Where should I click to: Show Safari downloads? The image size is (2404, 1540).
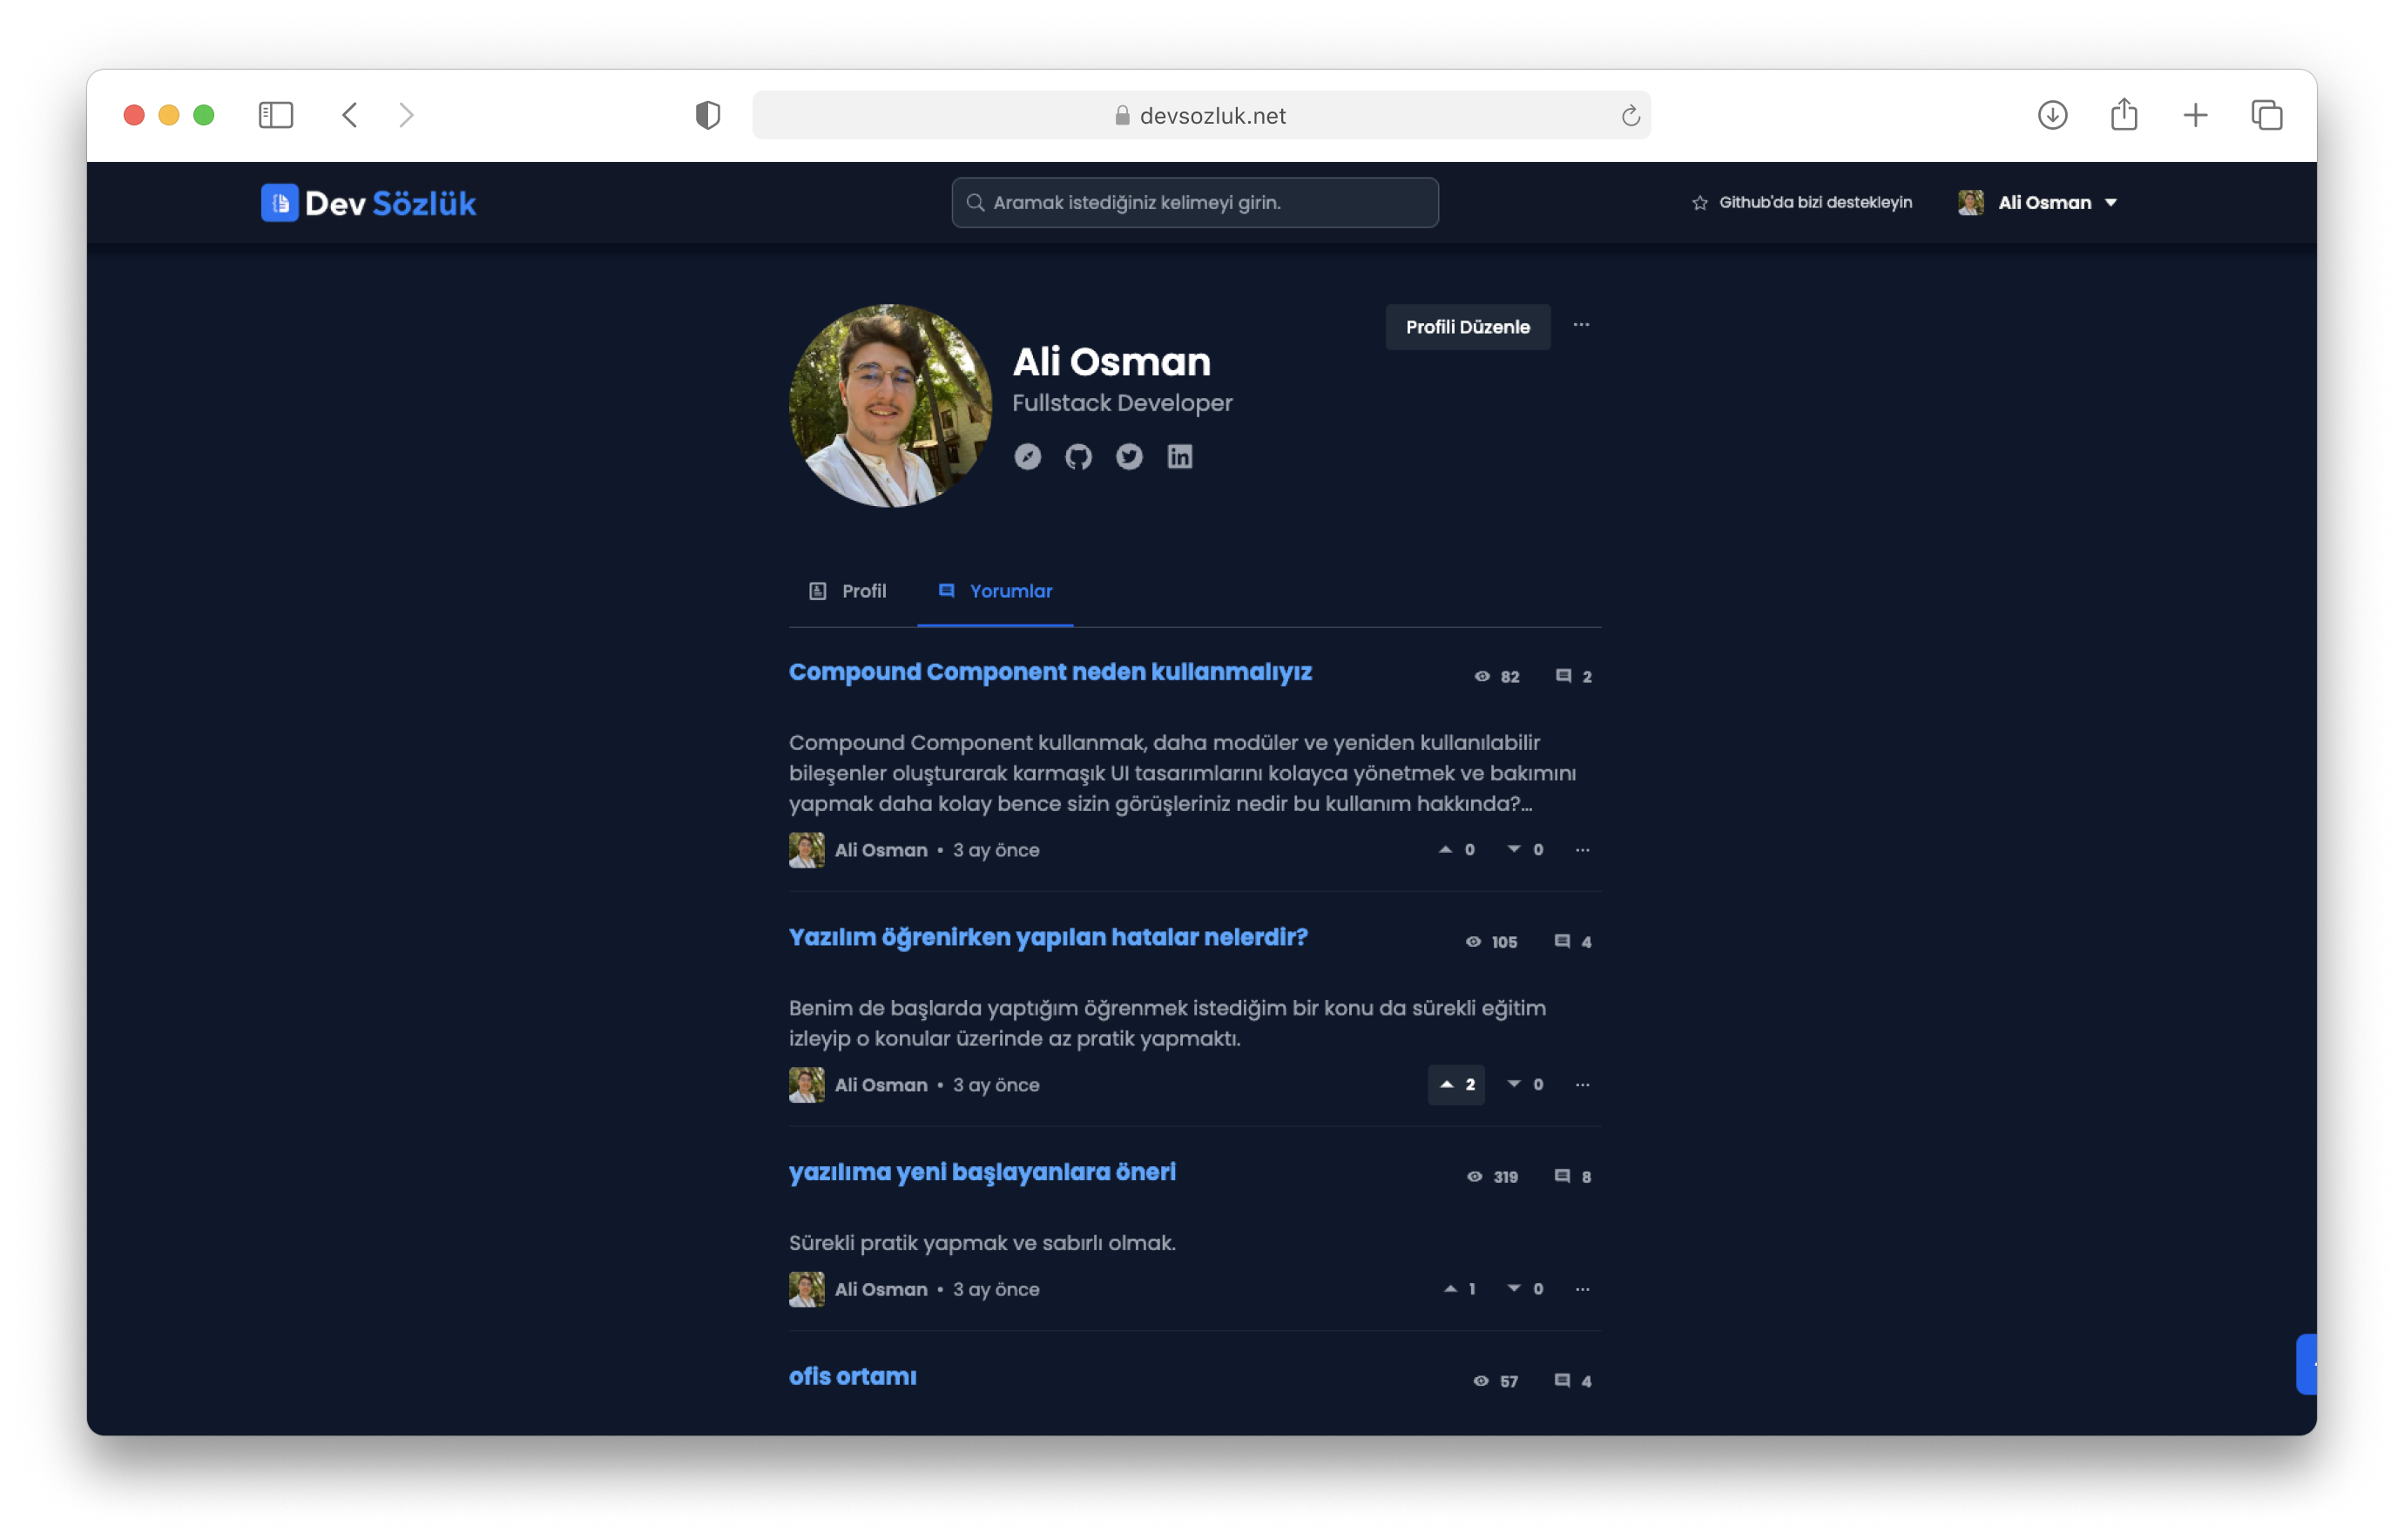2053,115
